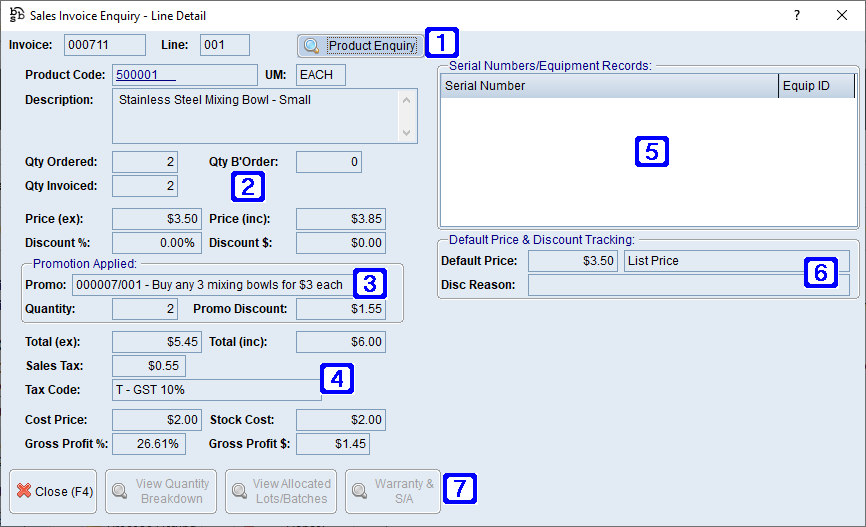This screenshot has width=866, height=527.
Task: Click the magnifier icon in Product Enquiry
Action: [311, 46]
